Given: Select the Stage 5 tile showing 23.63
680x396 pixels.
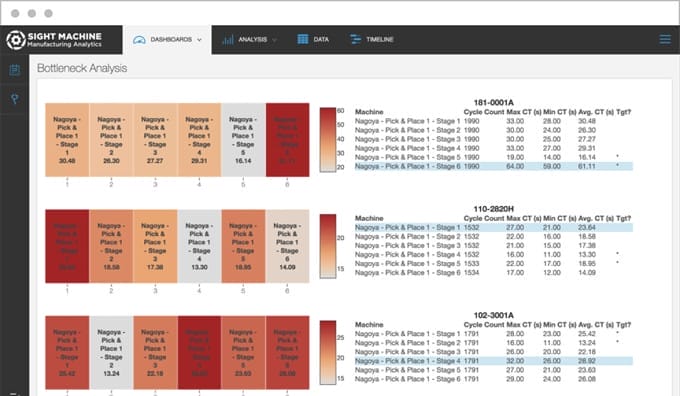Looking at the screenshot, I should click(x=243, y=352).
